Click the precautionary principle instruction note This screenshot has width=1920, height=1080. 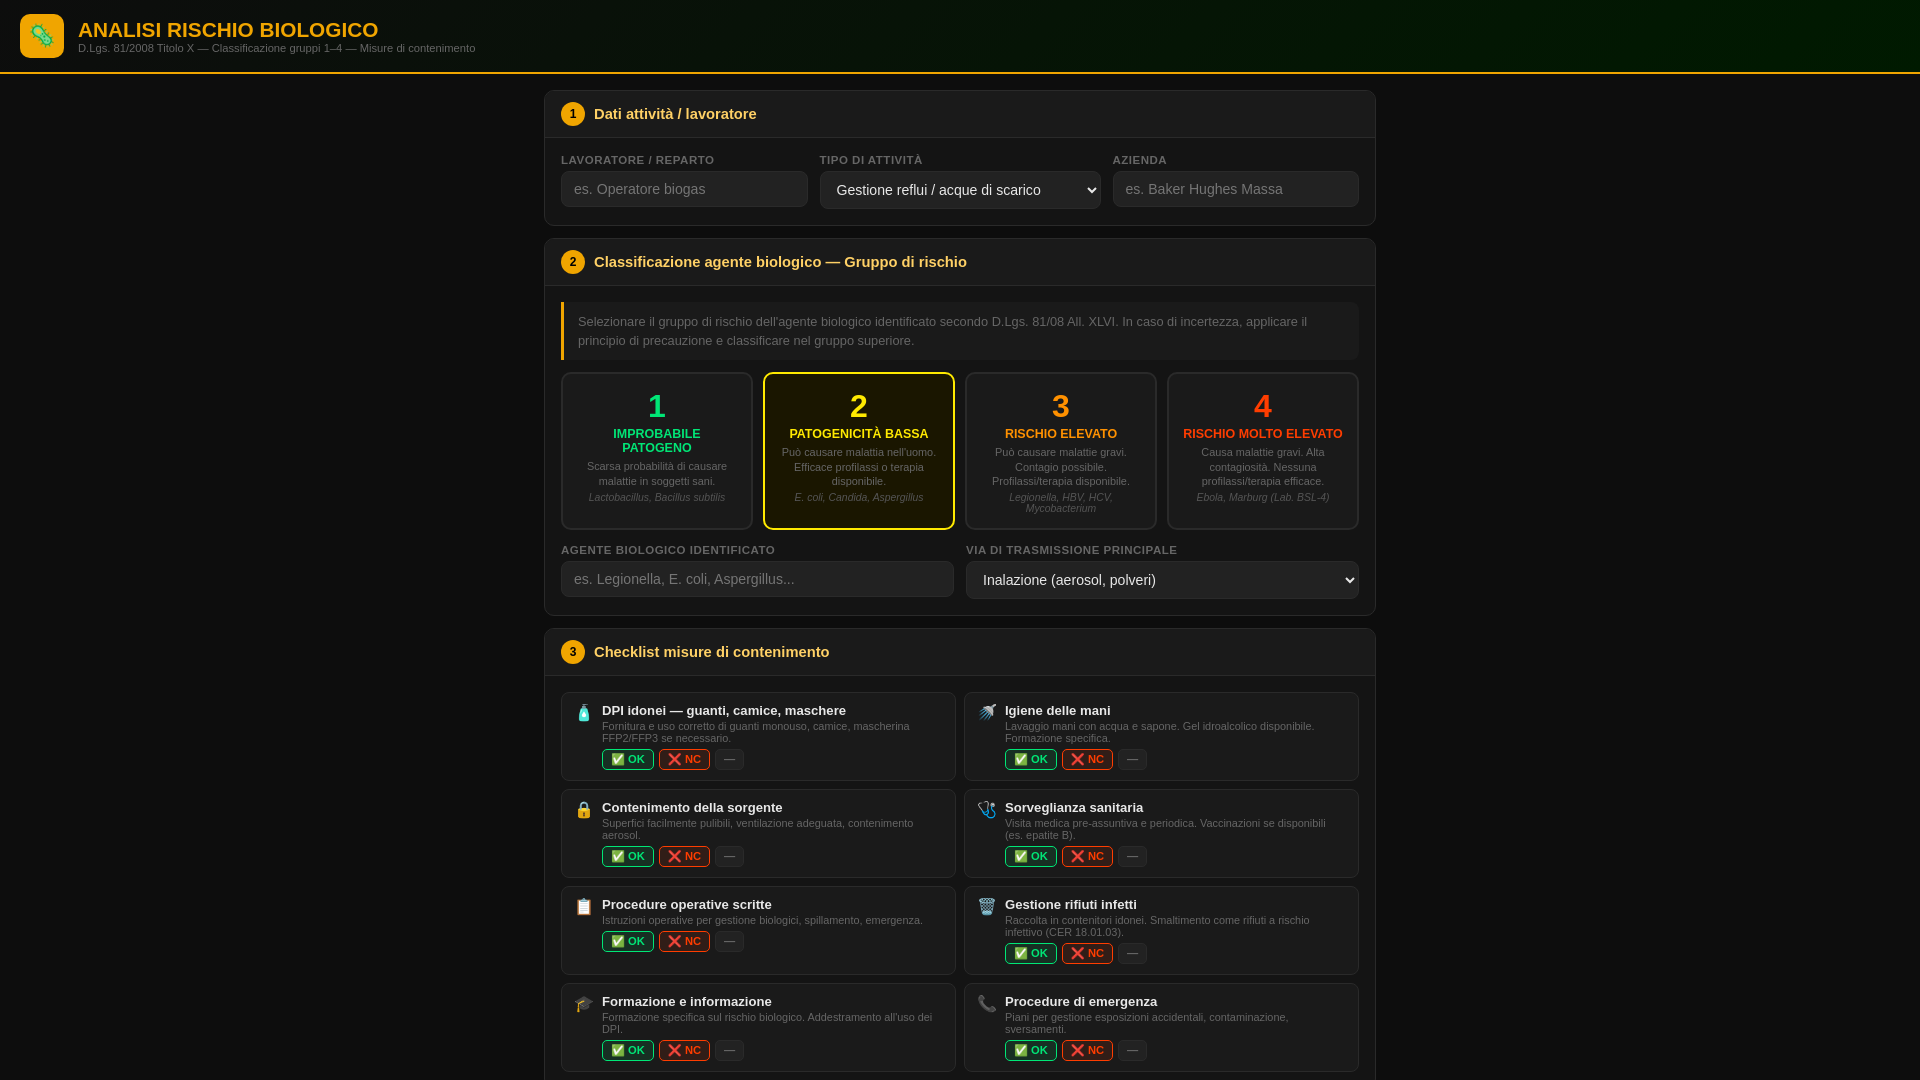(x=960, y=331)
